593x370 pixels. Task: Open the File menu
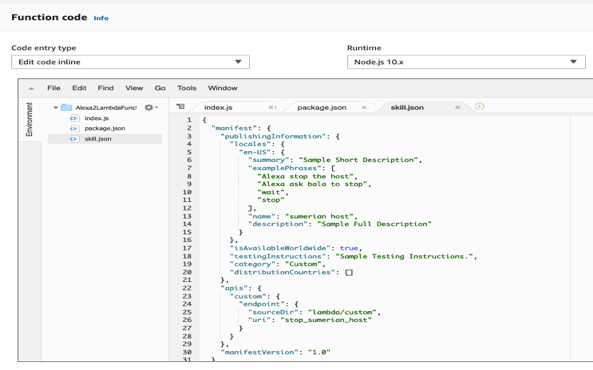click(54, 88)
